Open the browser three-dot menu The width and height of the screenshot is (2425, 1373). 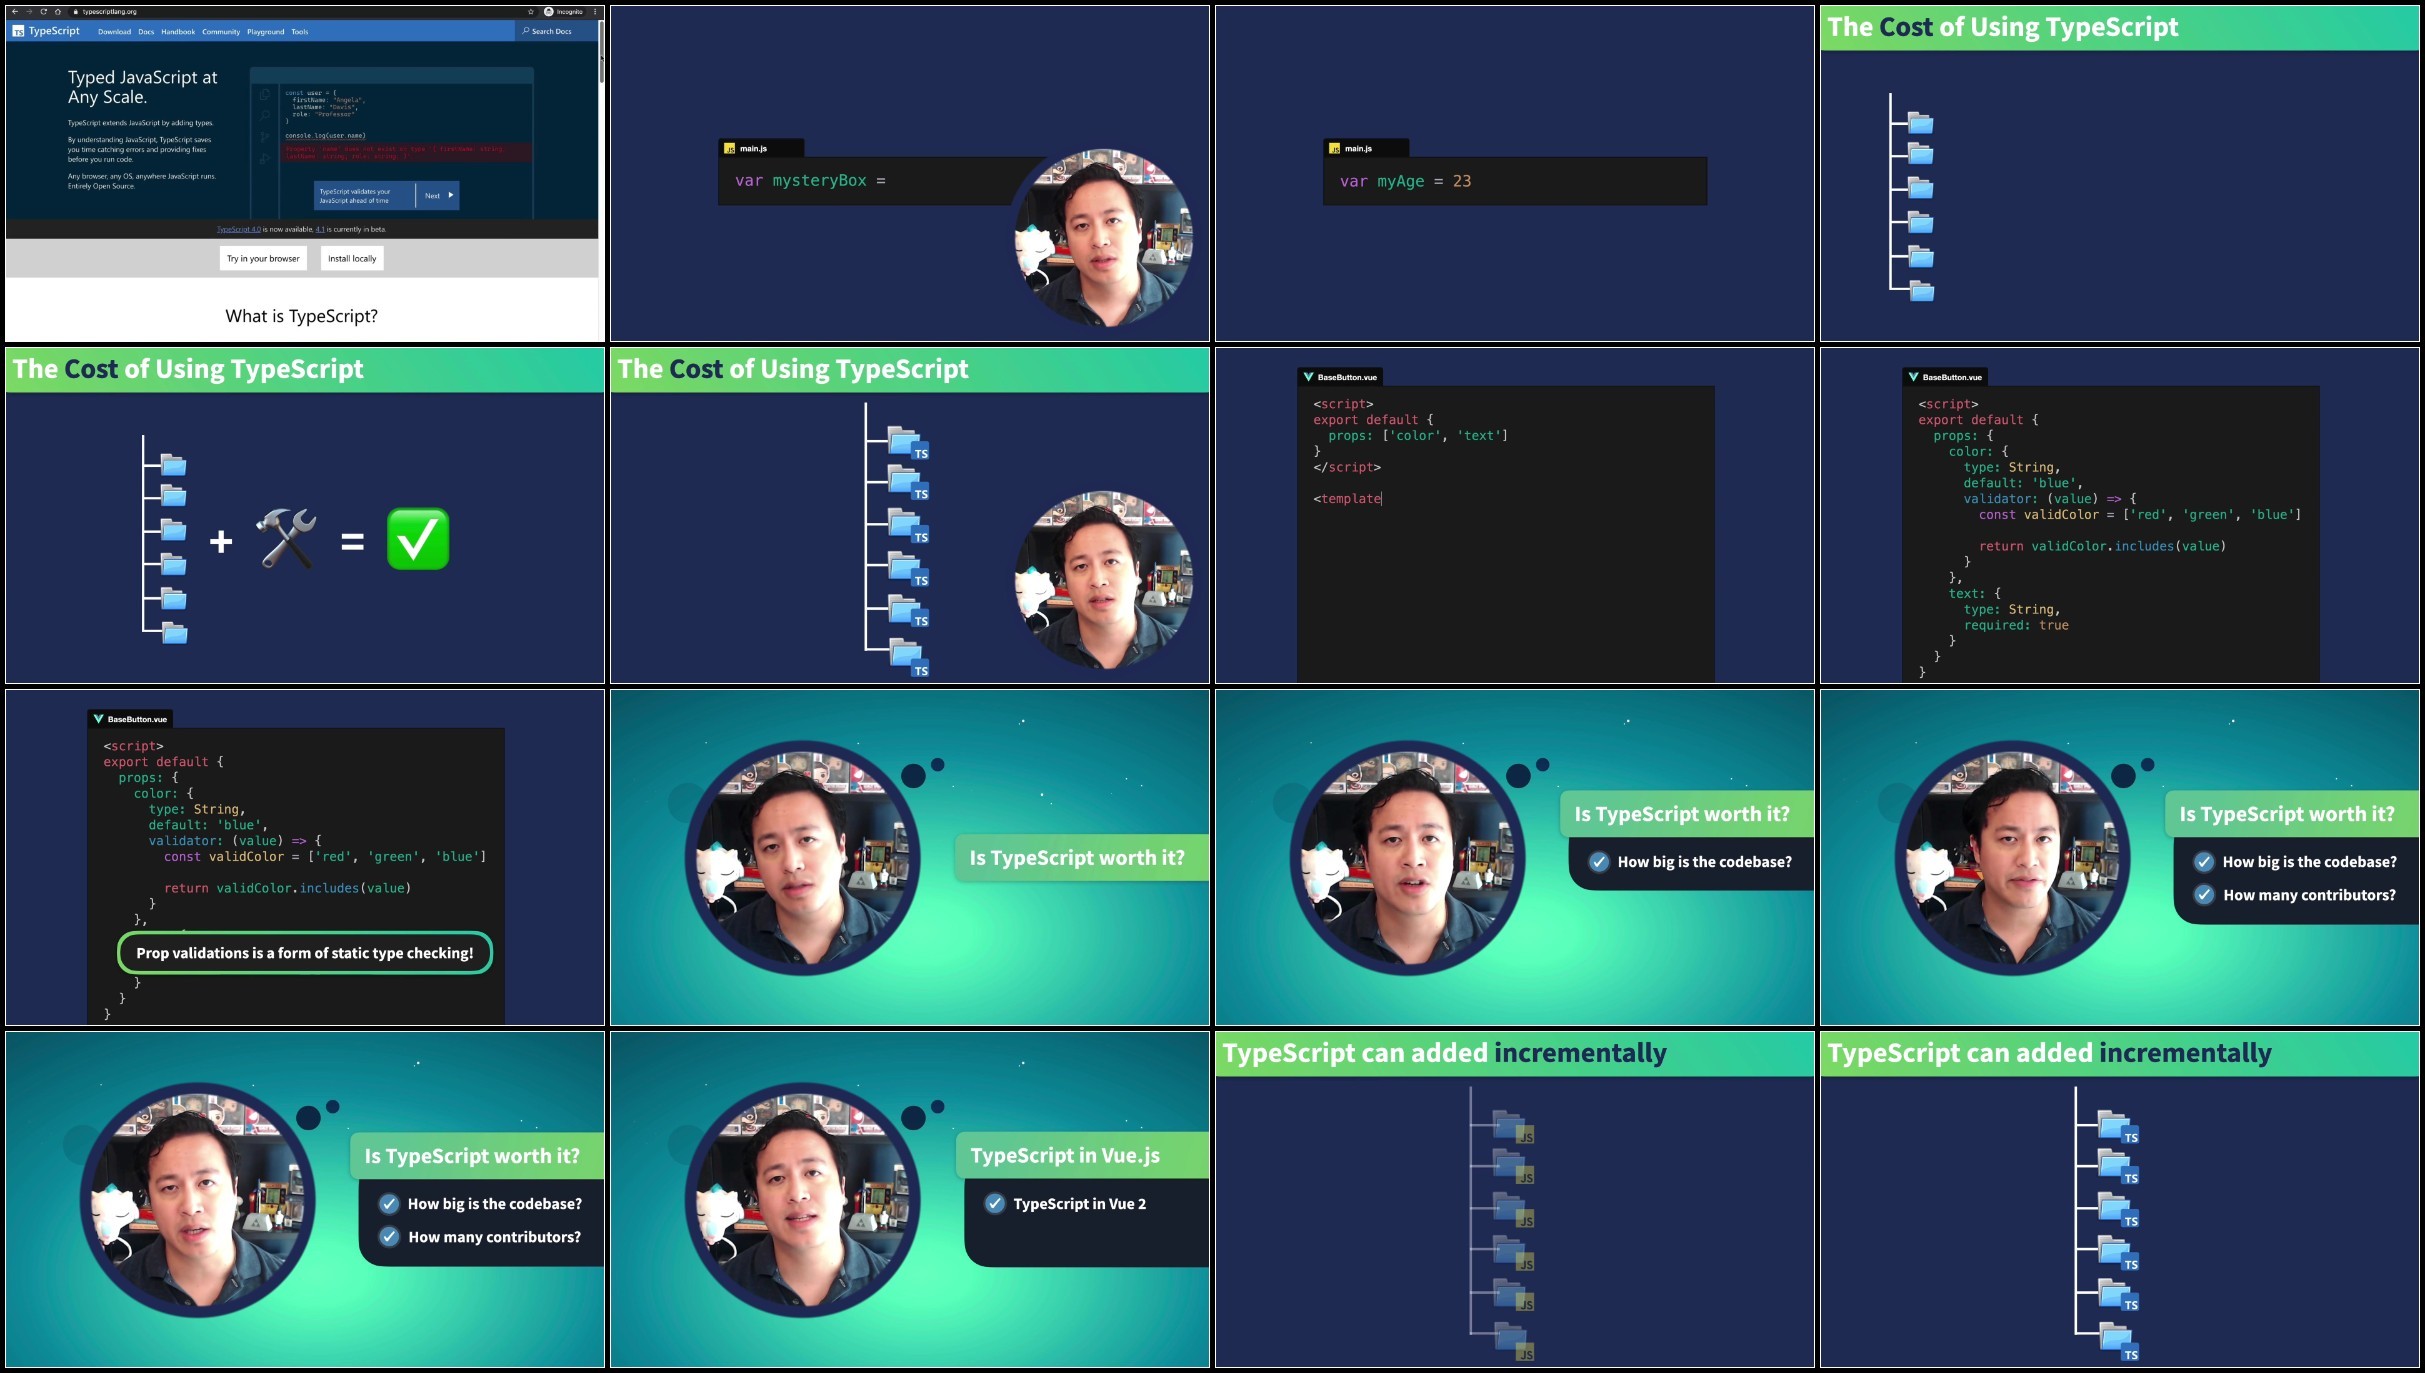(x=595, y=12)
